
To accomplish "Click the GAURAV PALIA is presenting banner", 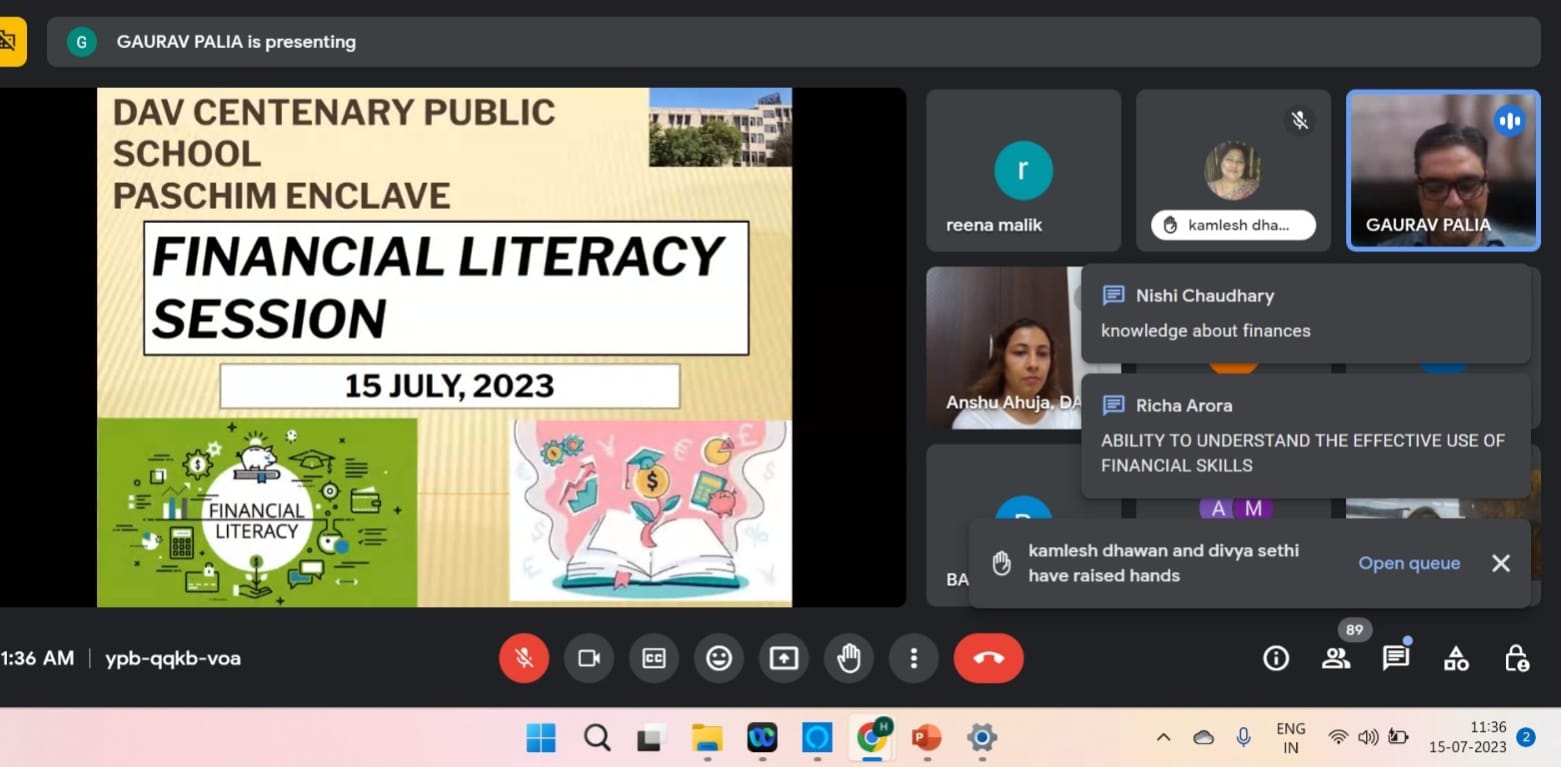I will pos(794,42).
